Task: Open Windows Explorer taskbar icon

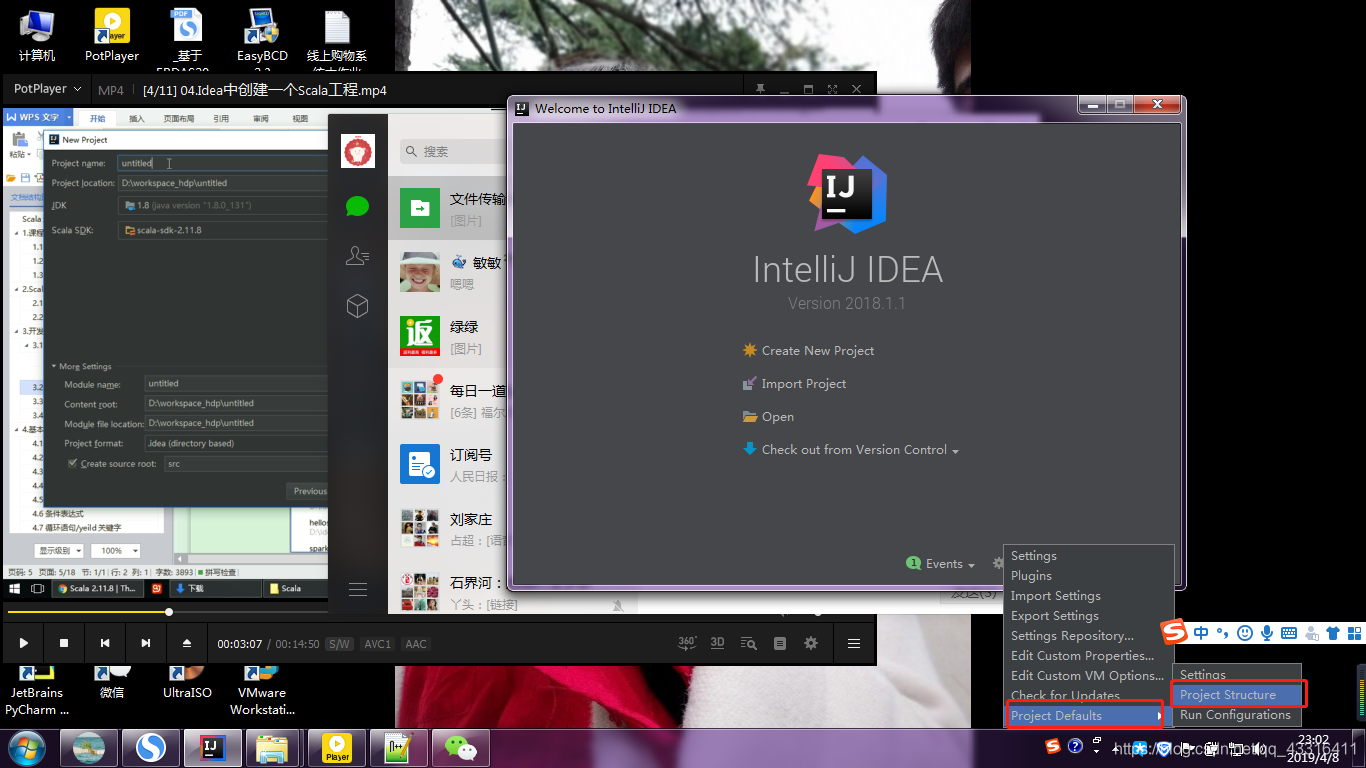Action: pos(273,748)
